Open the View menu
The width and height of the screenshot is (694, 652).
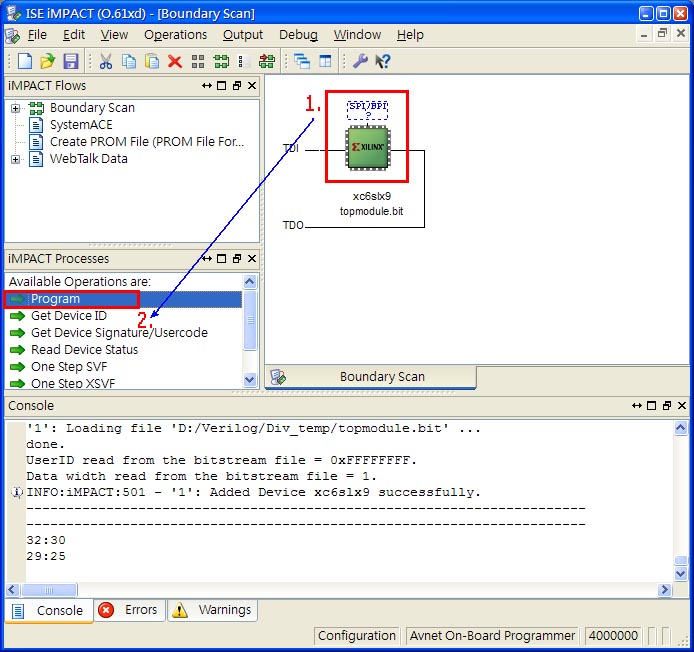[x=114, y=35]
